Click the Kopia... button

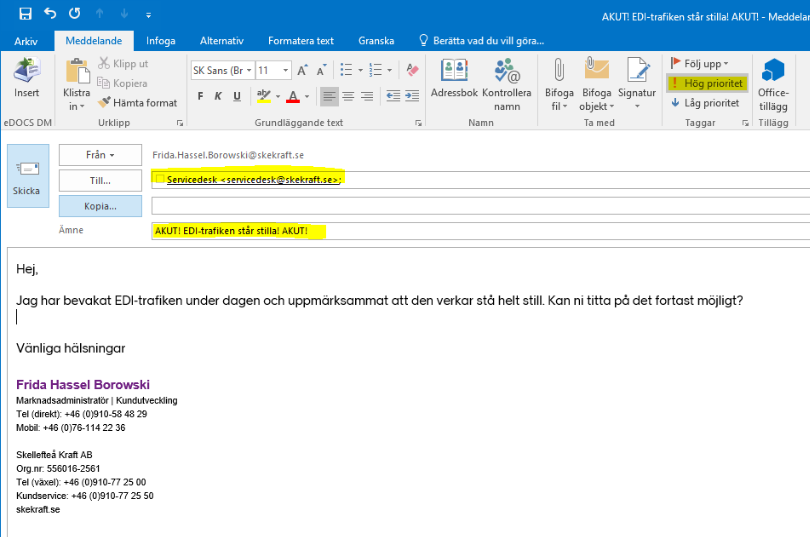click(x=100, y=206)
